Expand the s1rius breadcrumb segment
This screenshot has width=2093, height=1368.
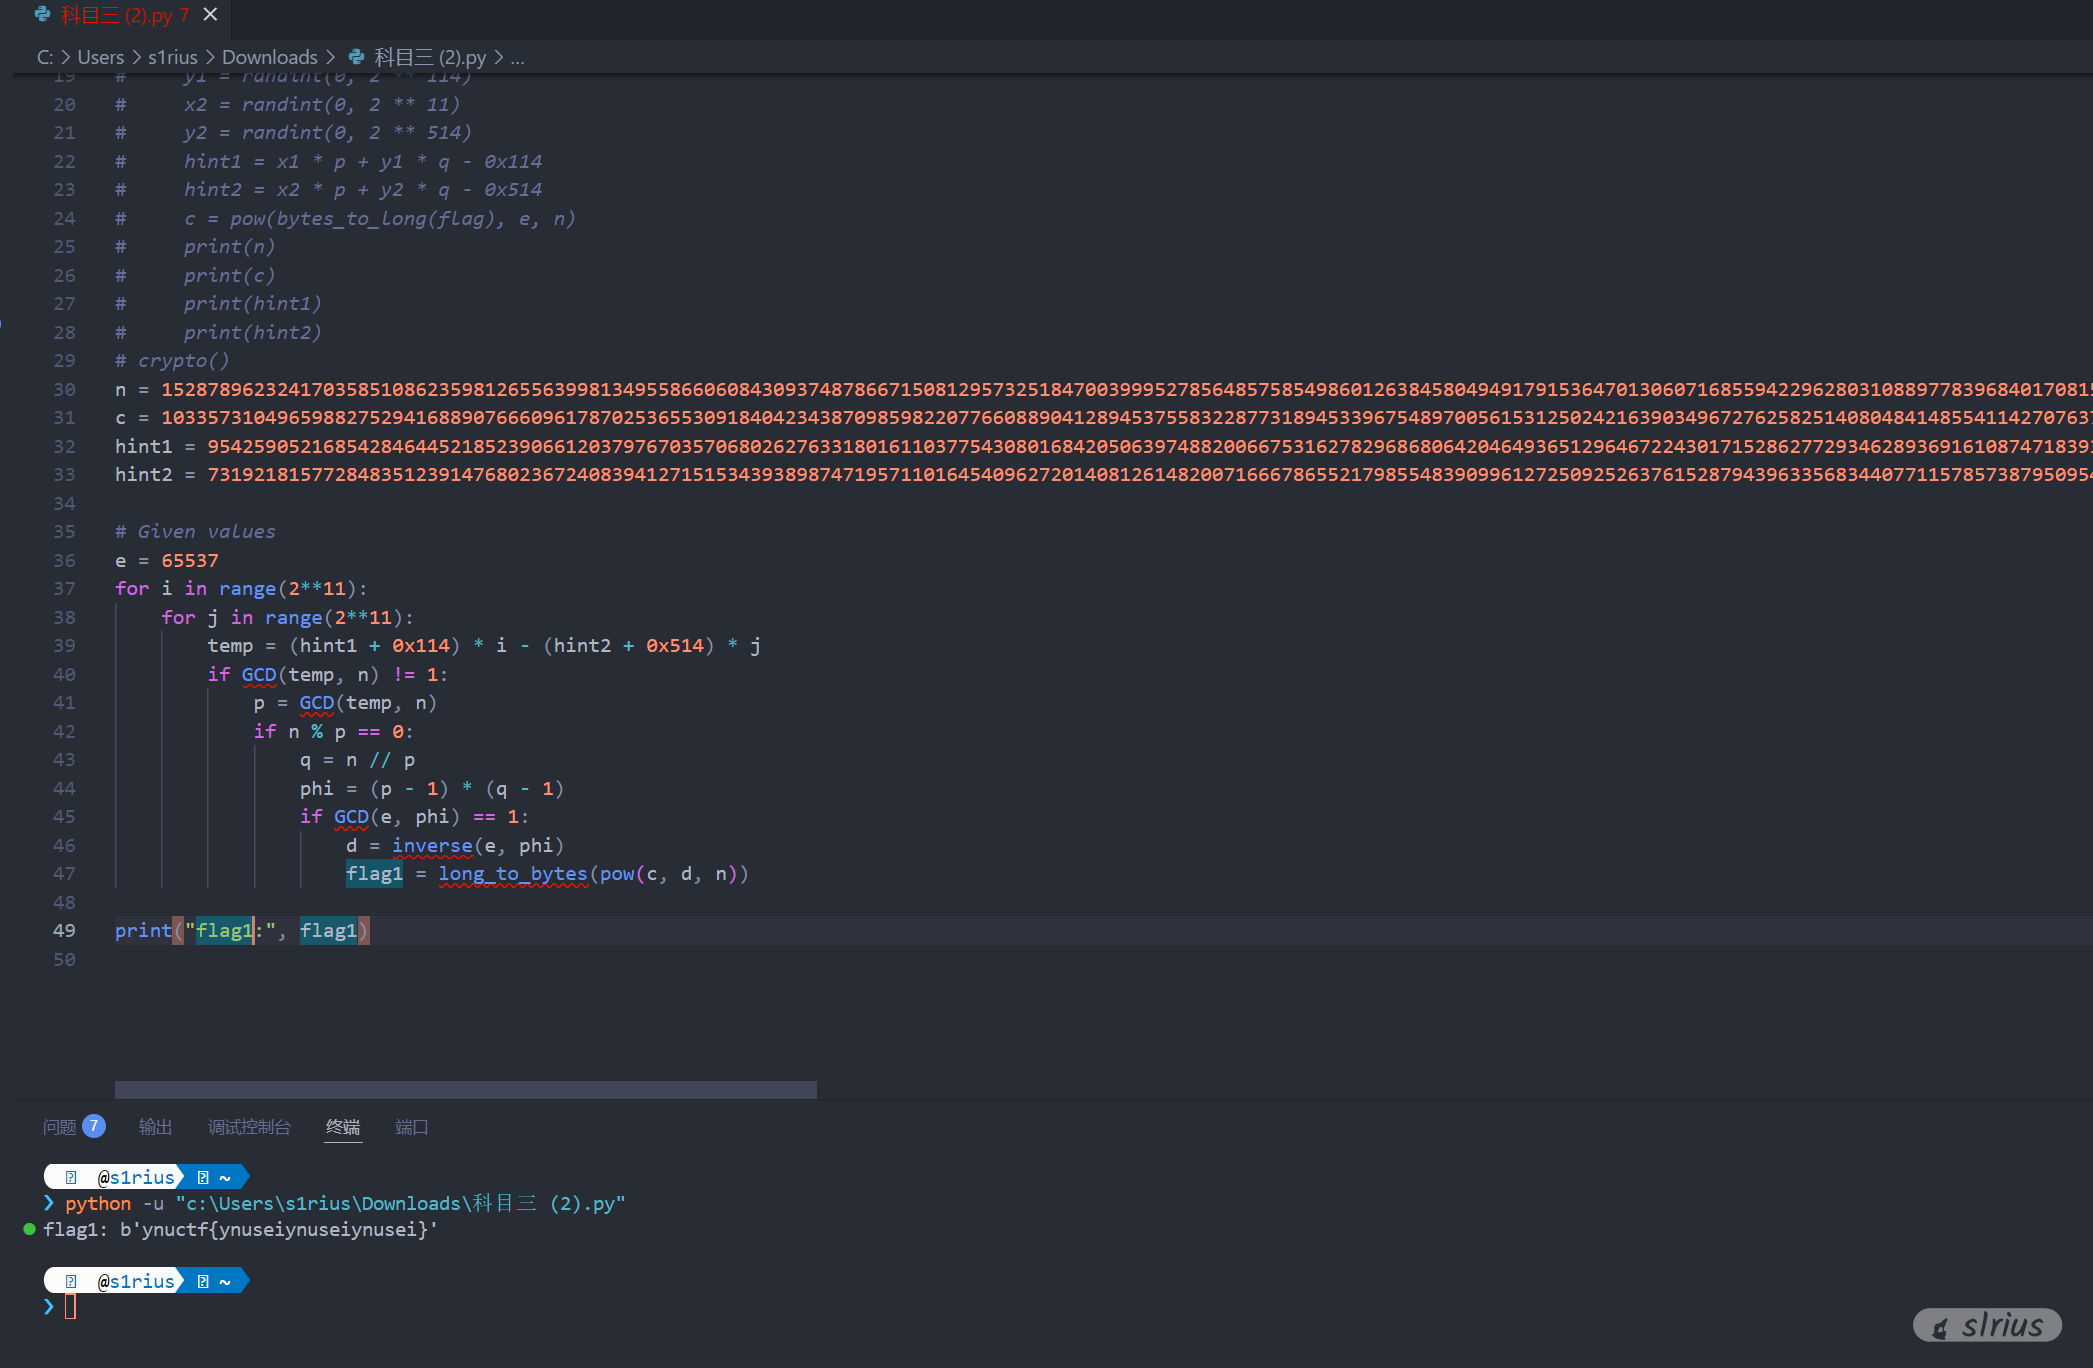pyautogui.click(x=173, y=57)
